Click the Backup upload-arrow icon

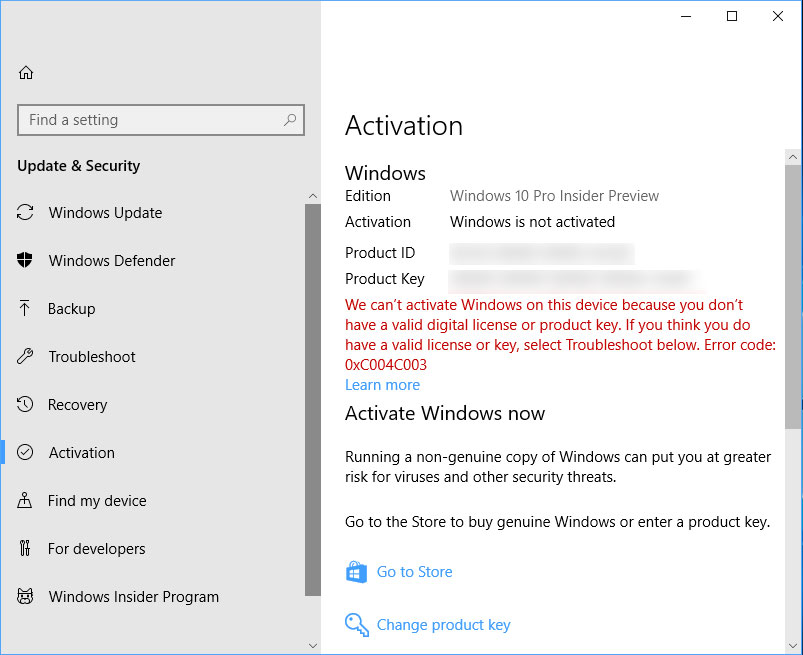point(25,308)
